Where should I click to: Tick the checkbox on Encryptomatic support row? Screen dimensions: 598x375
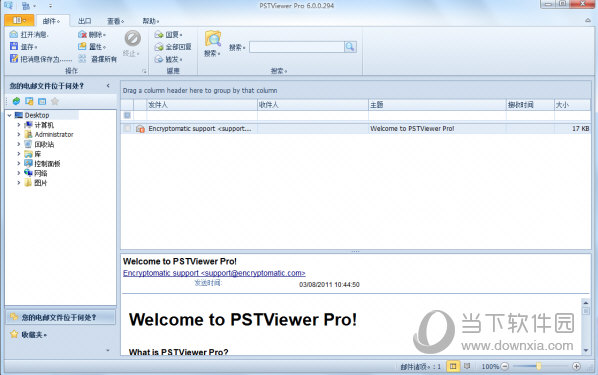point(127,129)
